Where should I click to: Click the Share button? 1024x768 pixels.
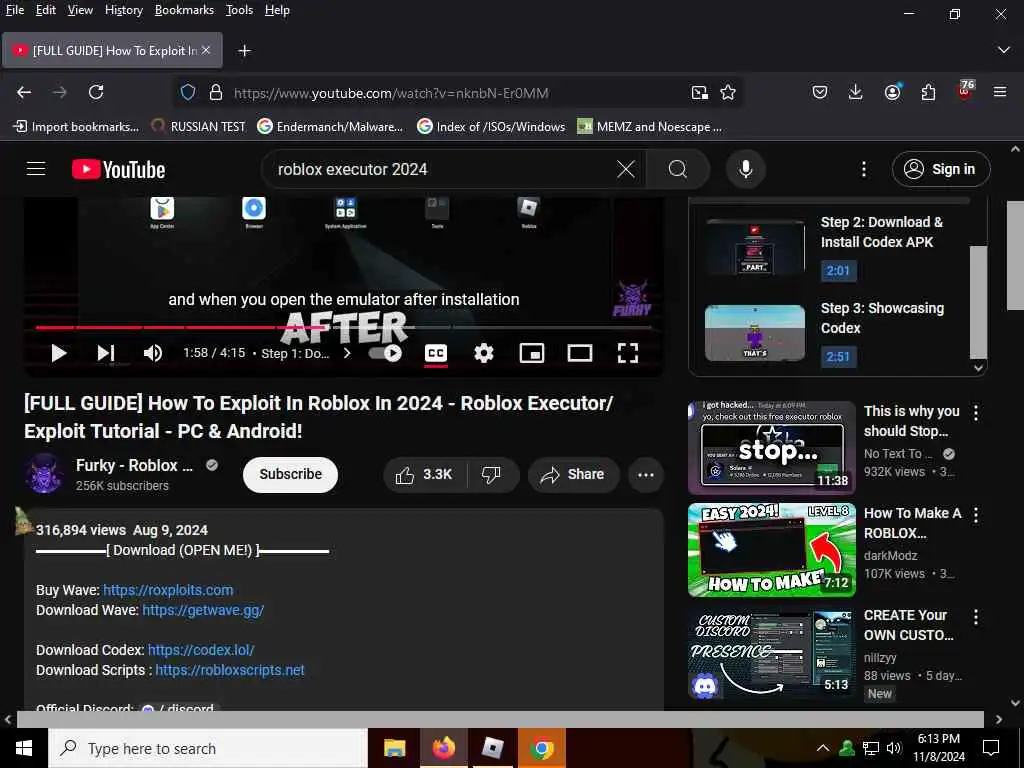click(x=573, y=475)
